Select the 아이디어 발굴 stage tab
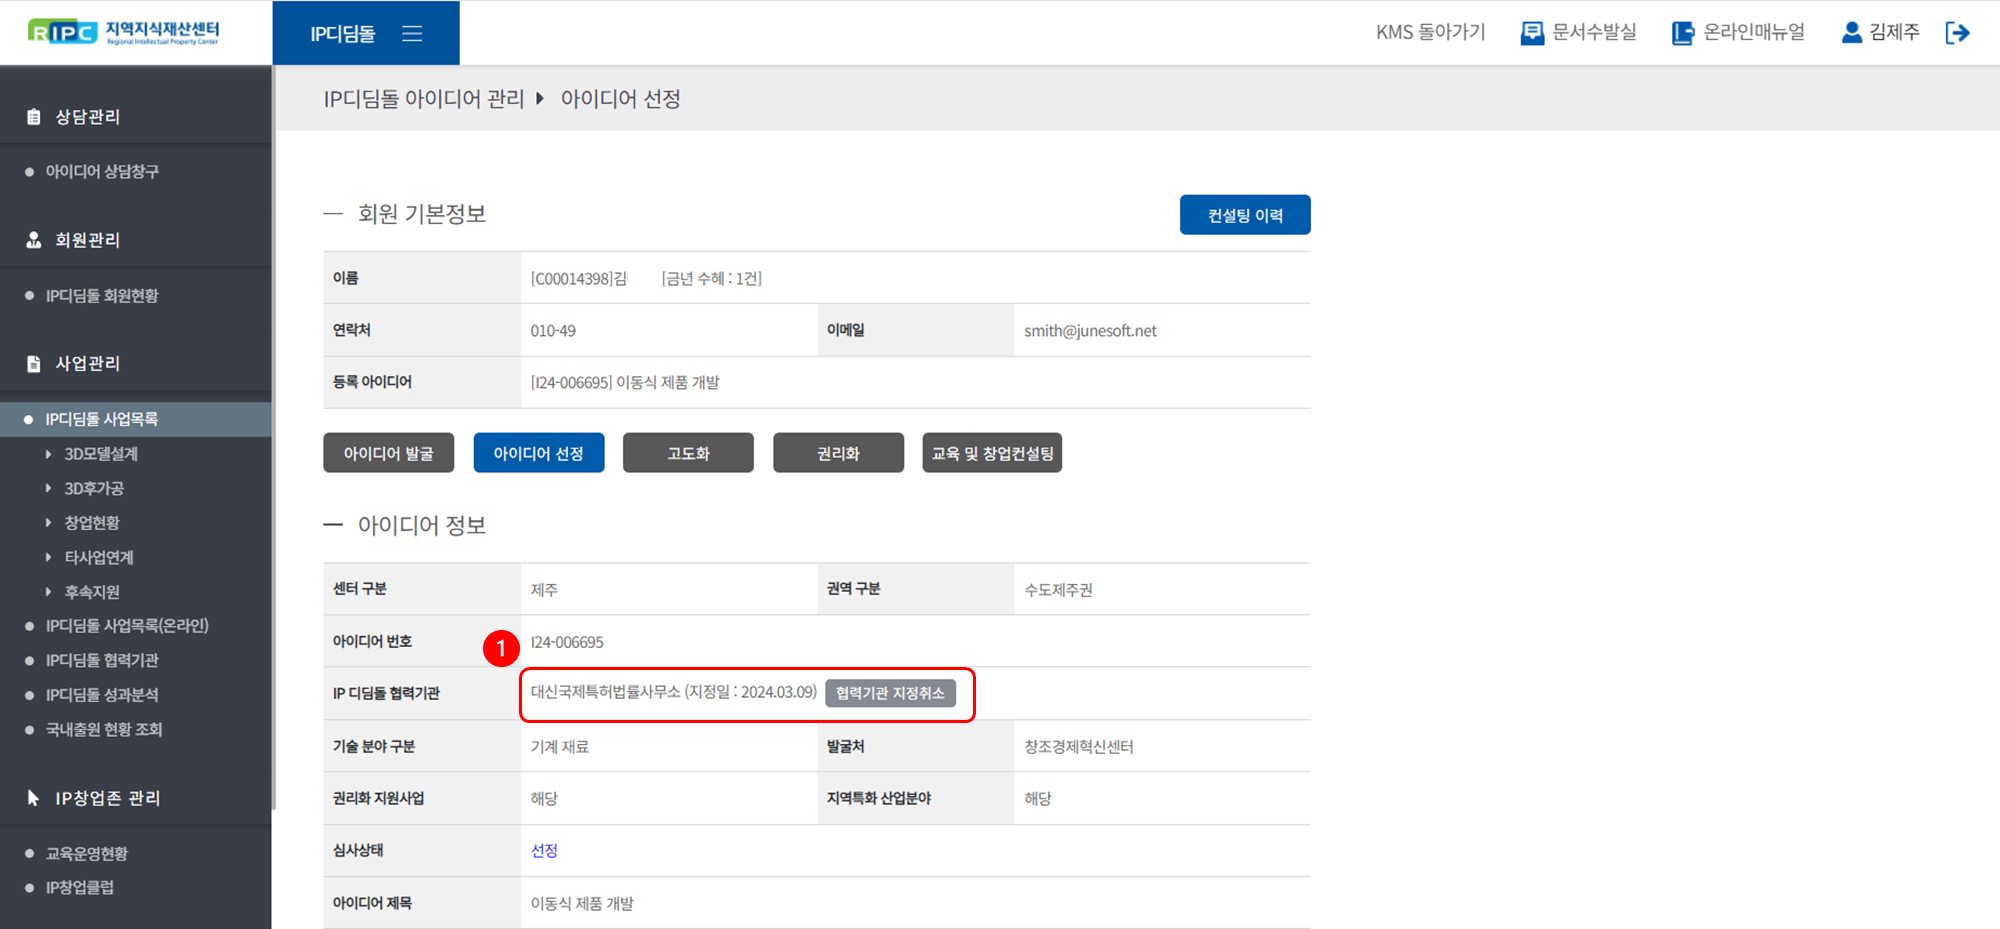This screenshot has height=929, width=2000. click(388, 453)
